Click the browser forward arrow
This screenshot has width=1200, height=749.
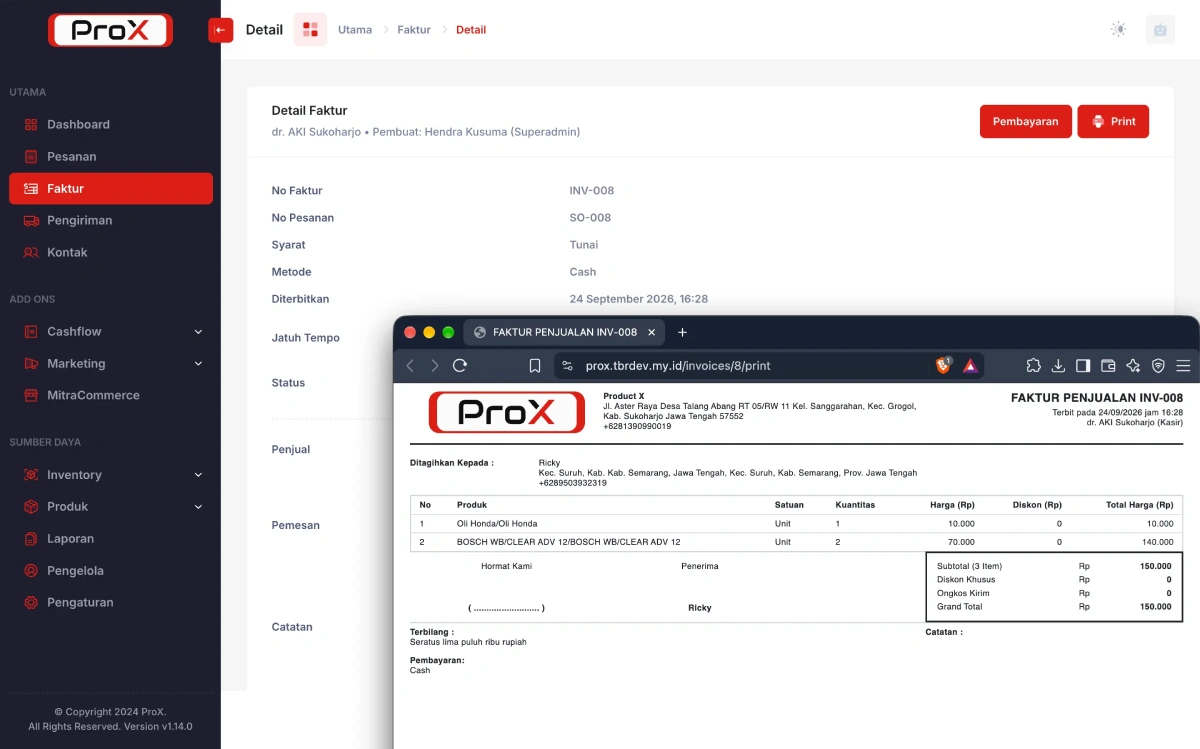(x=435, y=366)
